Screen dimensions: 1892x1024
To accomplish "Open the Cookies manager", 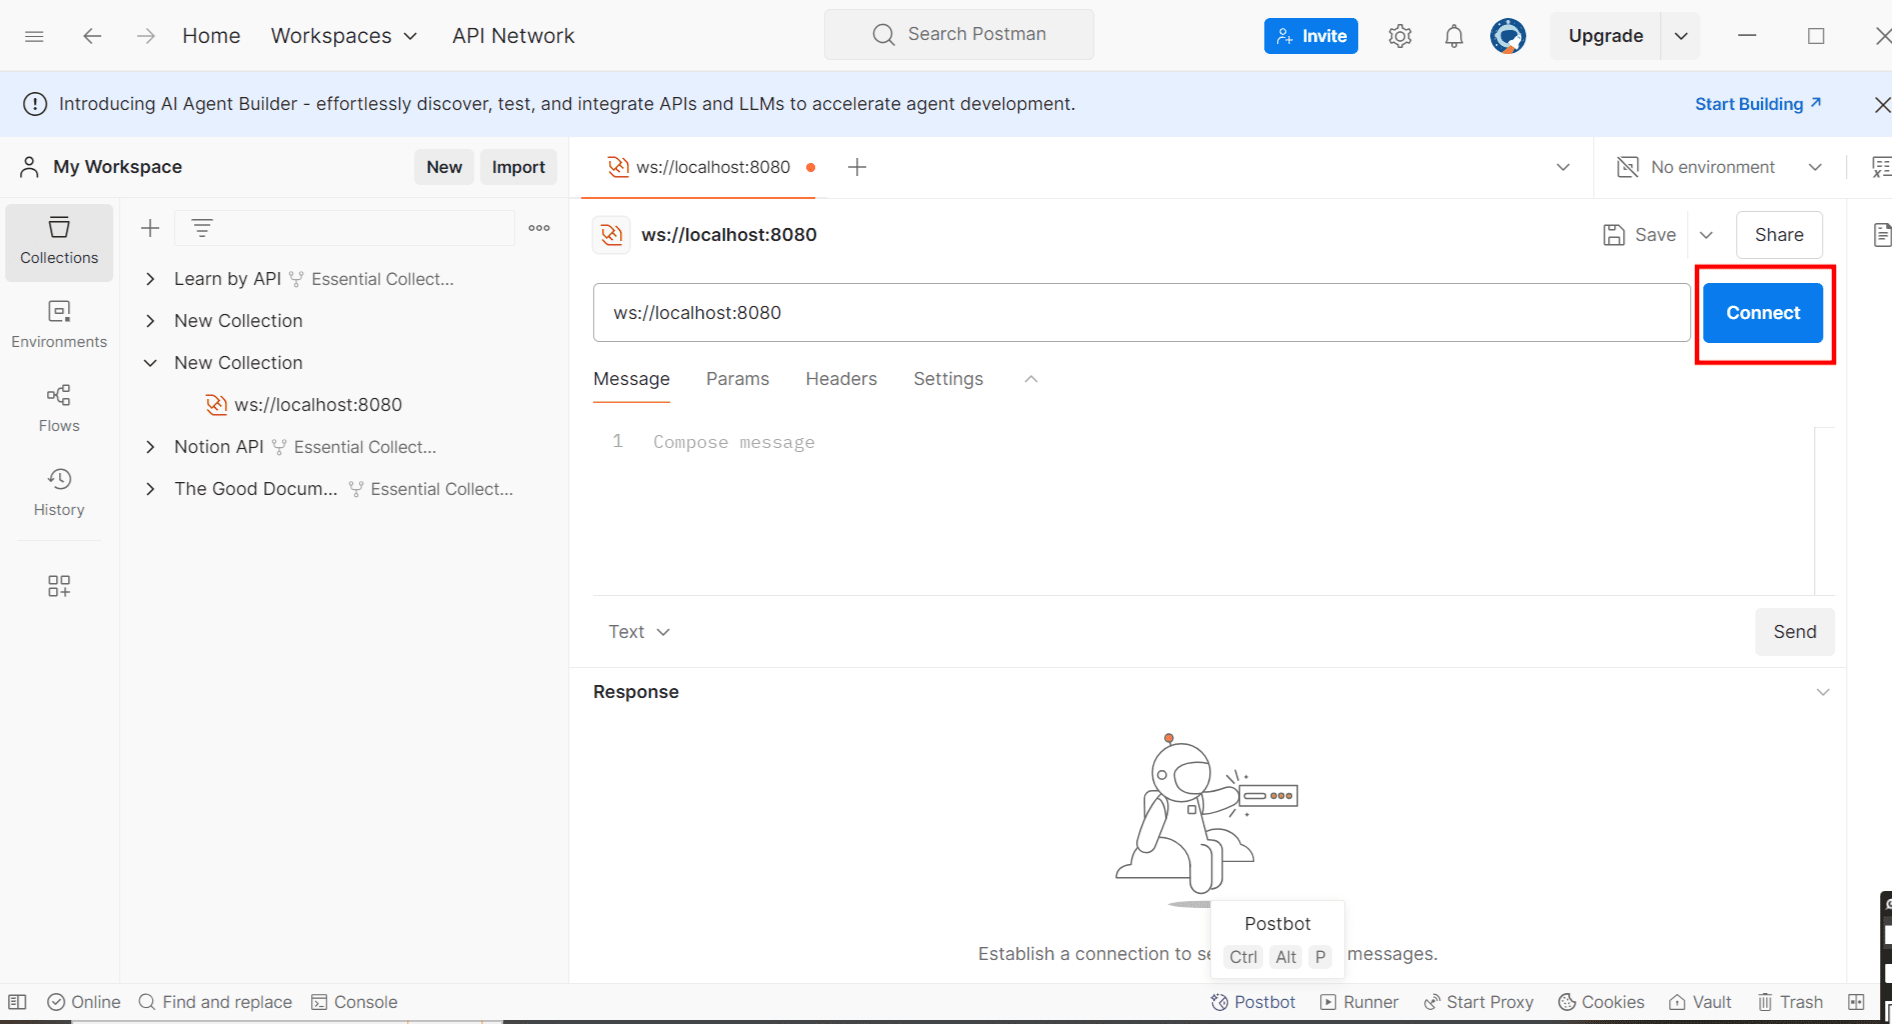I will tap(1601, 1001).
